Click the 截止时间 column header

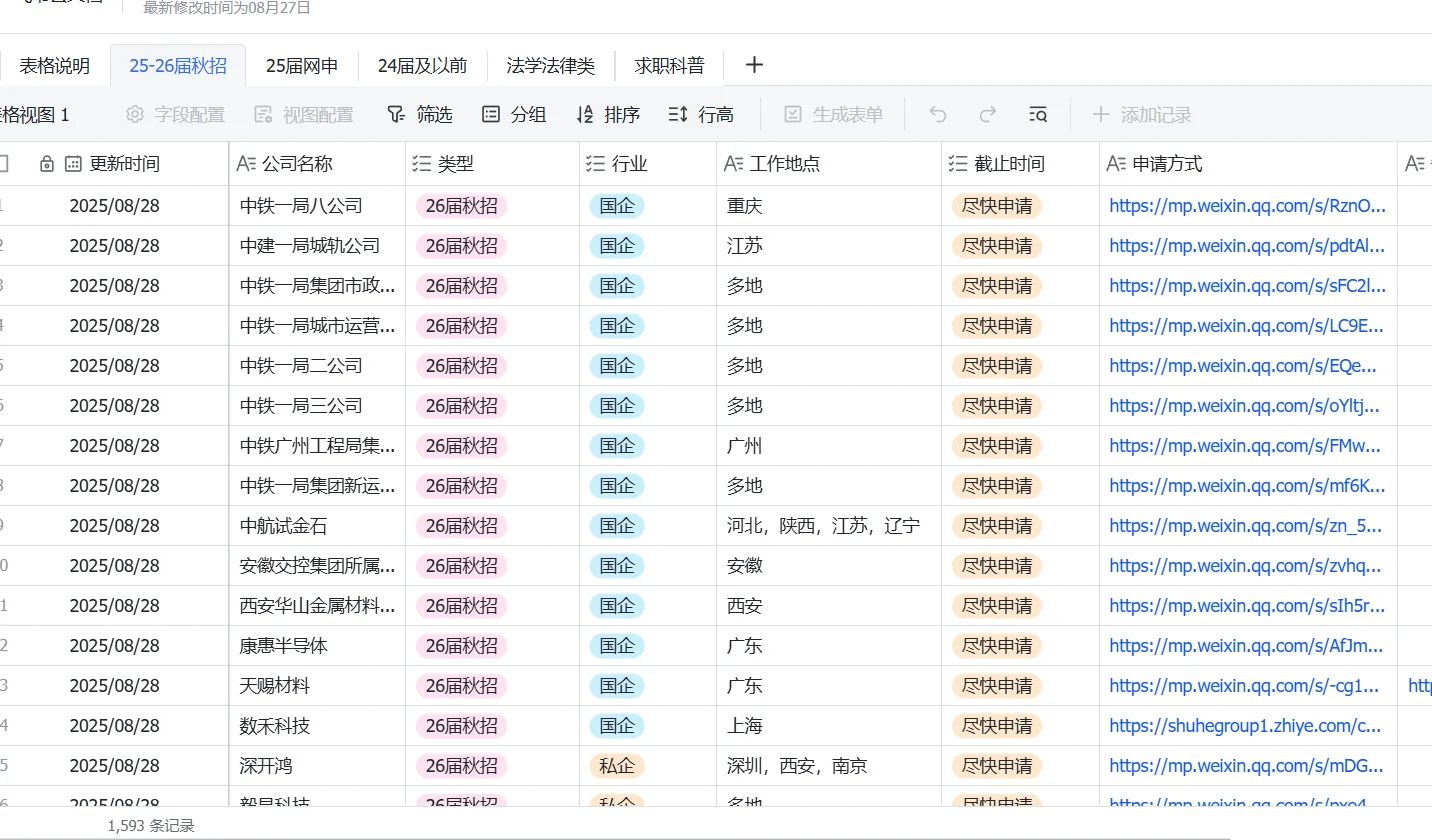click(1020, 164)
